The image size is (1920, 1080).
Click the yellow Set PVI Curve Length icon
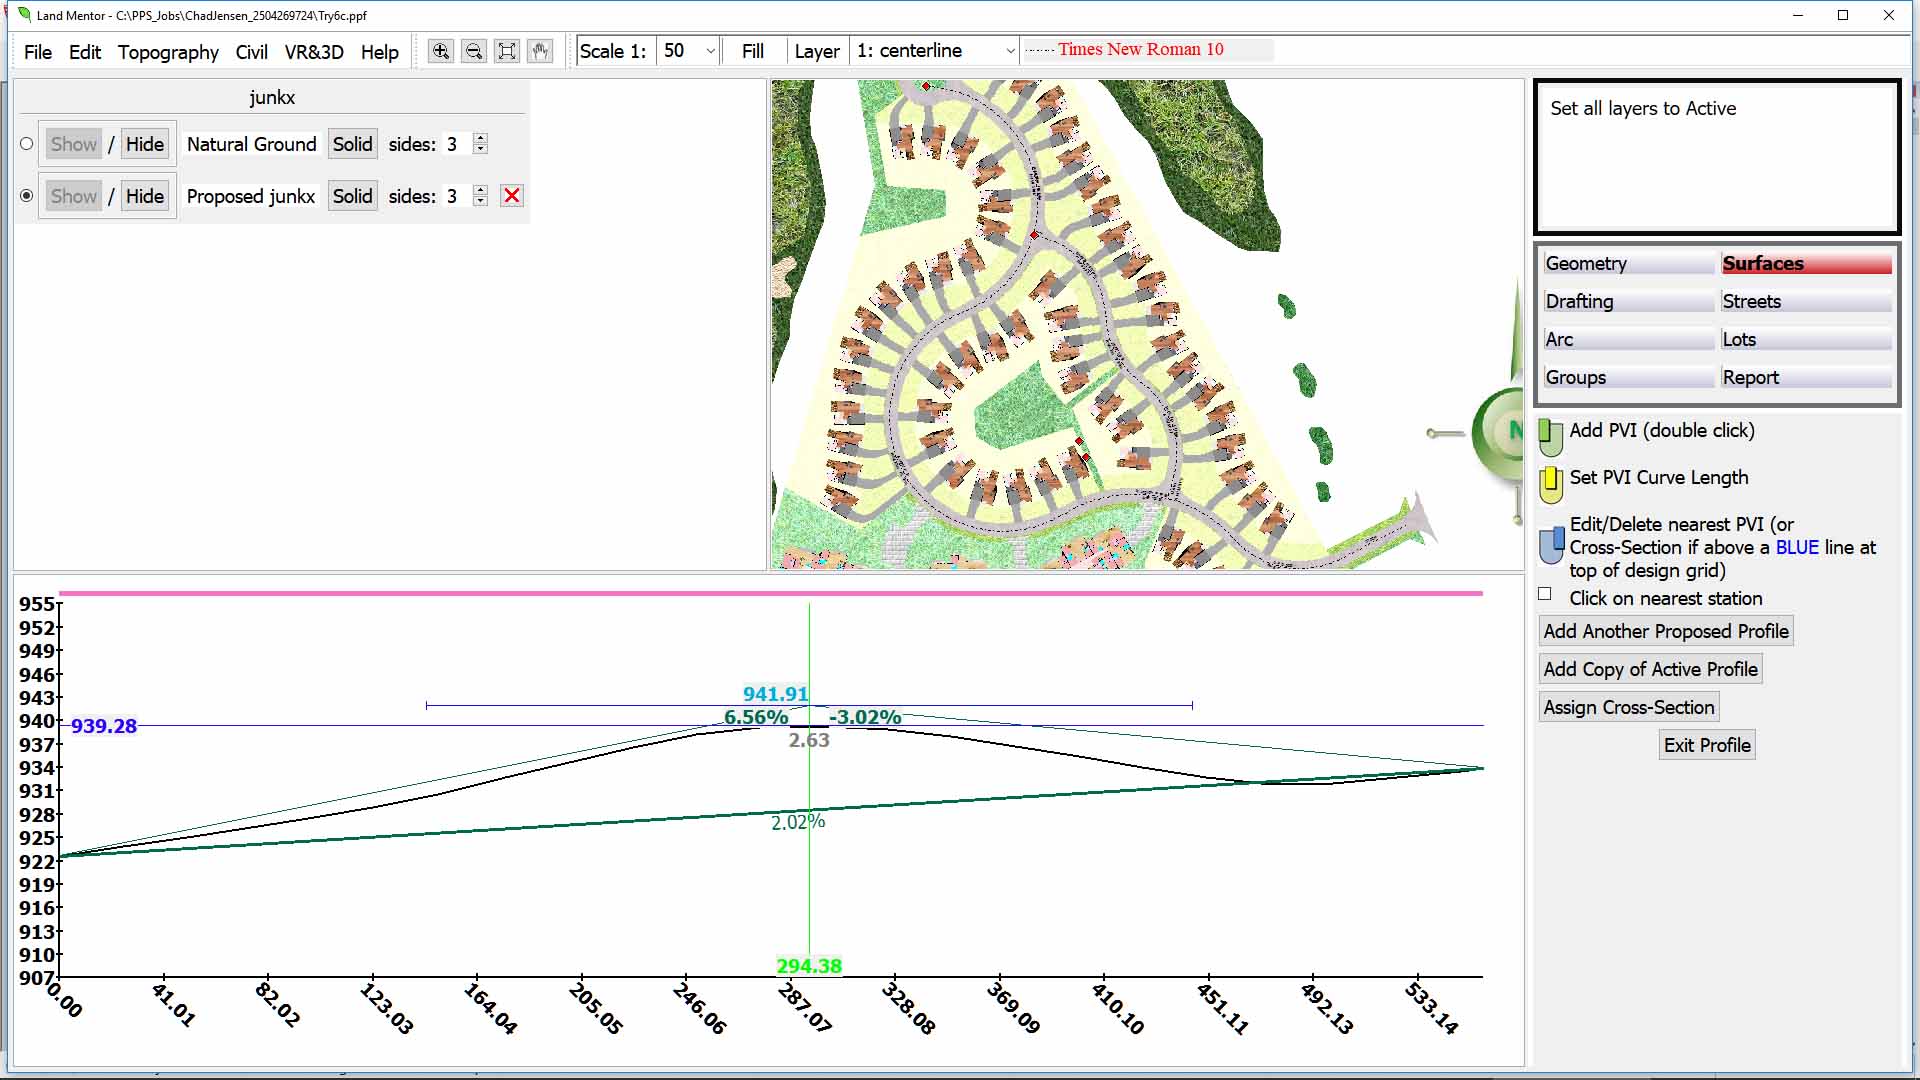(x=1550, y=483)
